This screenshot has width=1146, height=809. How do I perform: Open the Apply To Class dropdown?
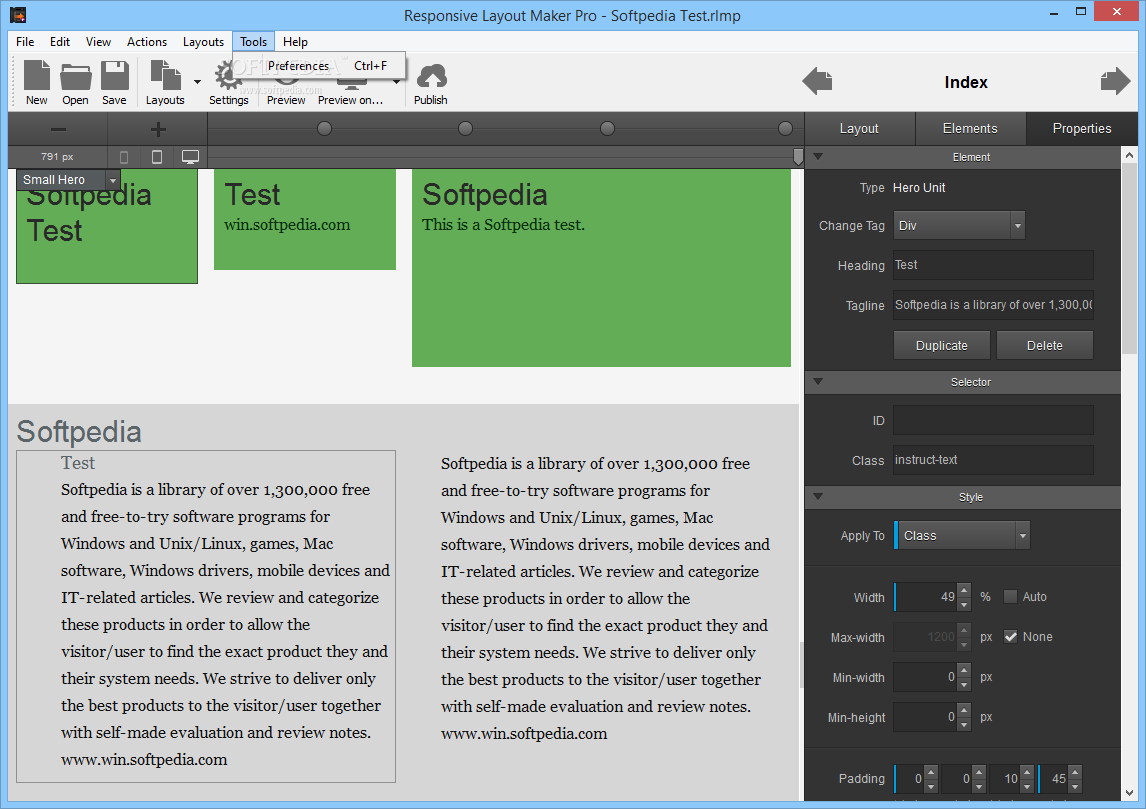1022,536
